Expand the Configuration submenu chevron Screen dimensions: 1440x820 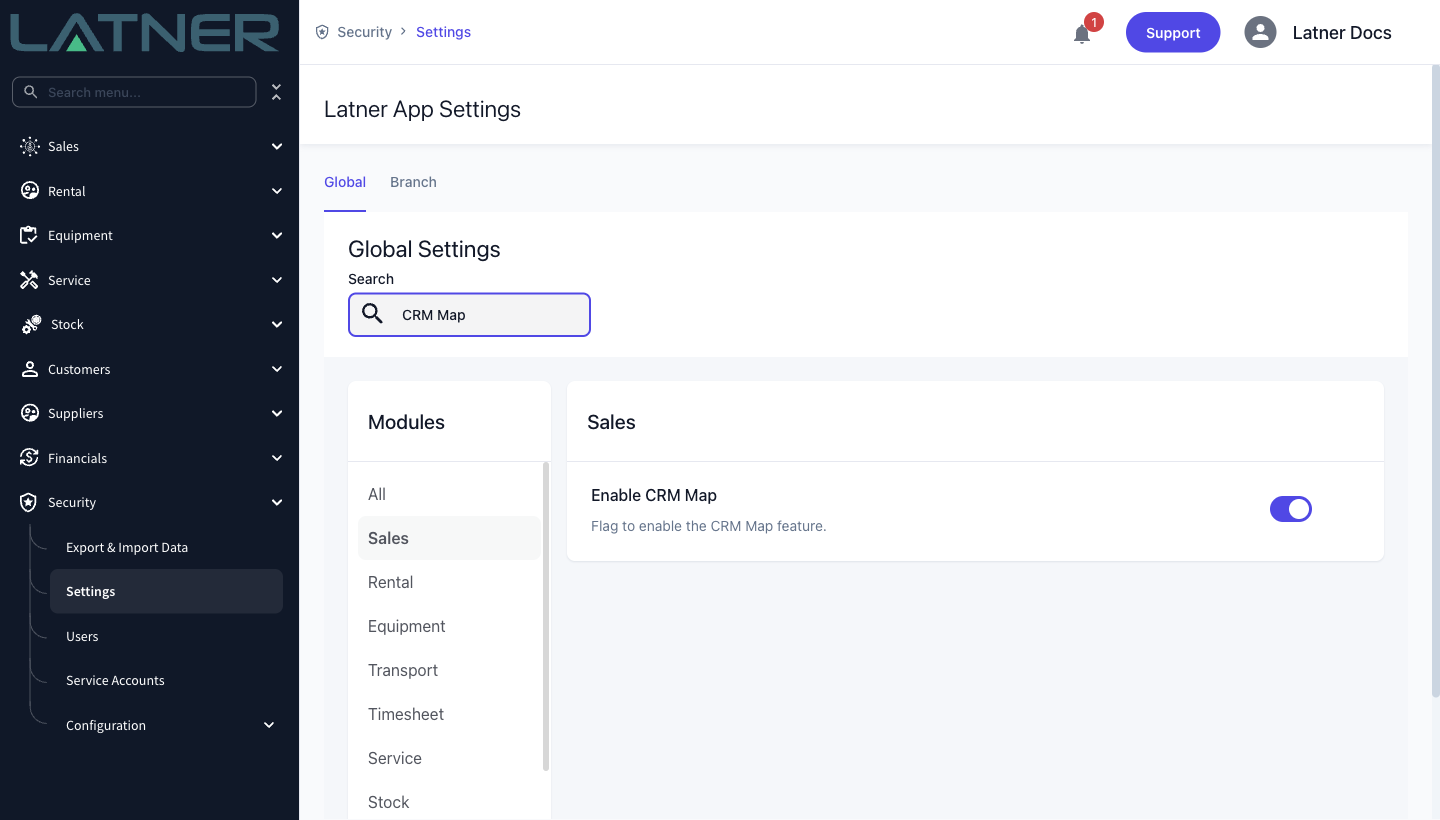click(269, 725)
